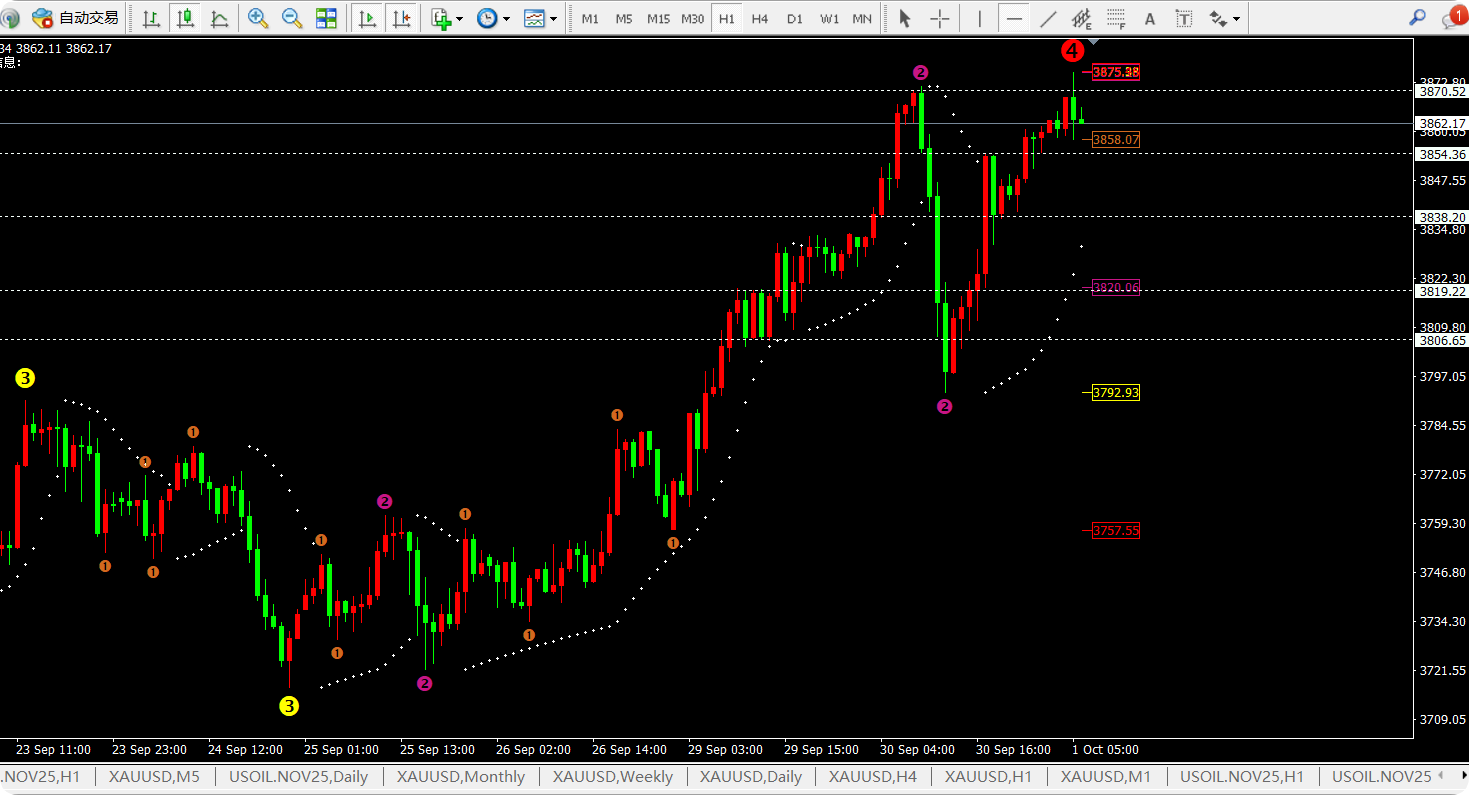Open the XAUUSD,Daily chart tab
This screenshot has height=795, width=1469.
tap(751, 777)
